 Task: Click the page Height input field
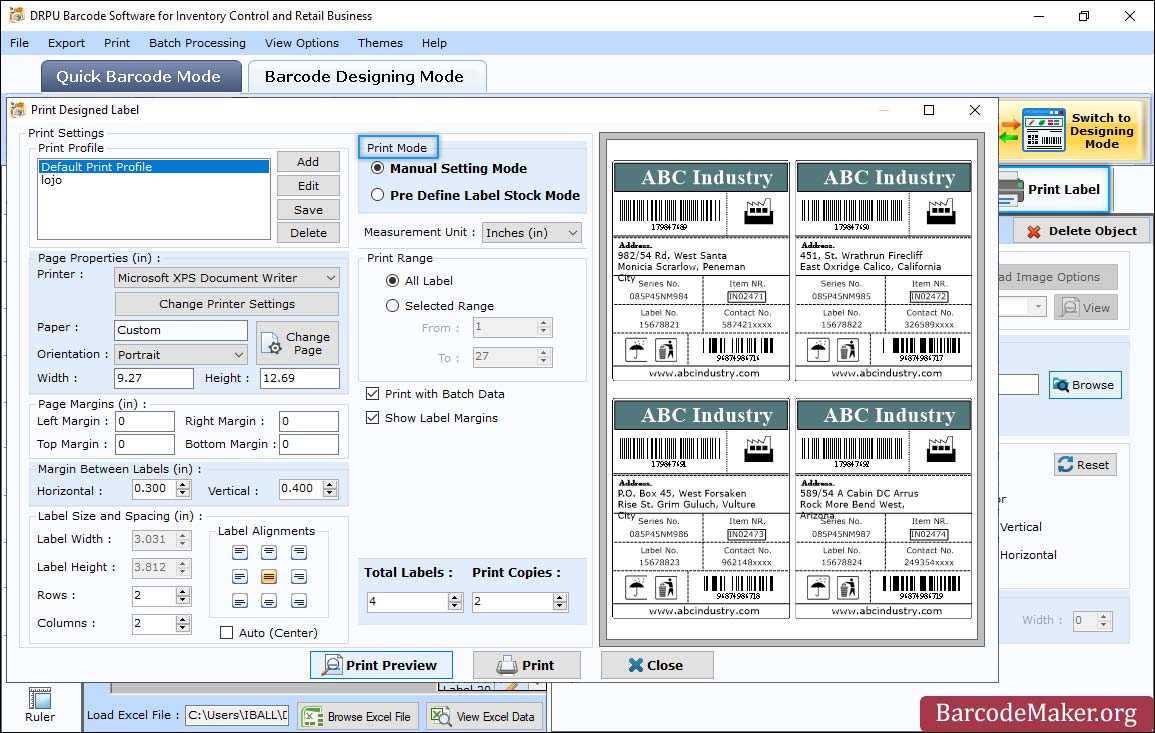pos(300,378)
